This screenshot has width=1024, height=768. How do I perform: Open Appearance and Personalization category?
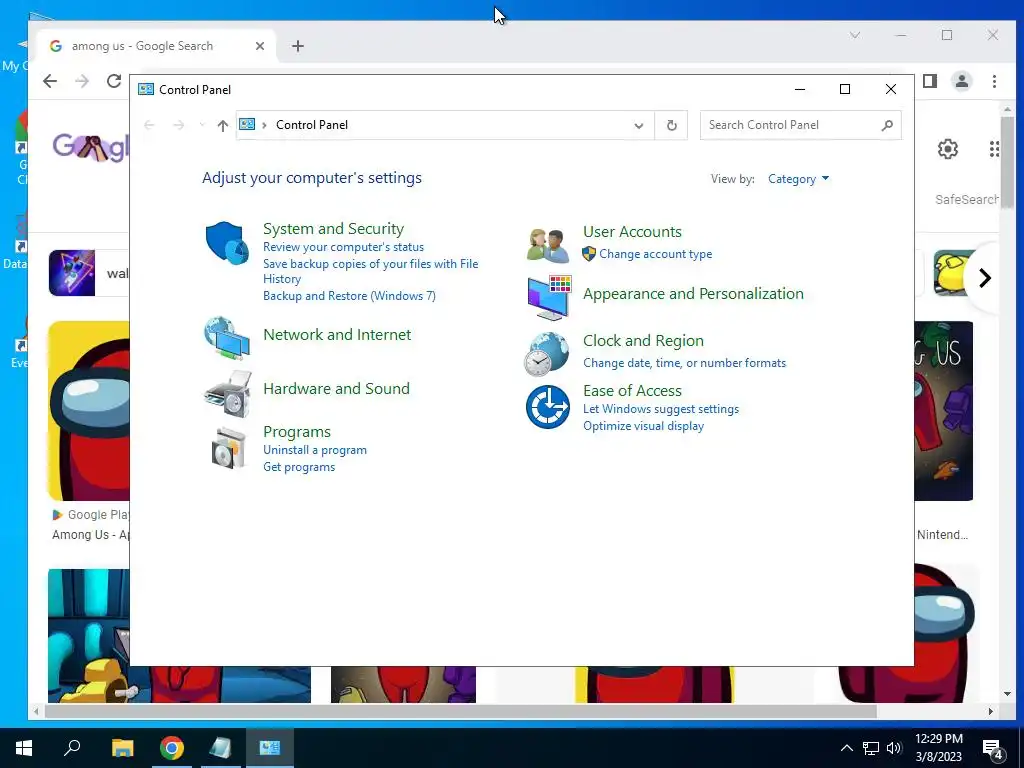coord(693,294)
